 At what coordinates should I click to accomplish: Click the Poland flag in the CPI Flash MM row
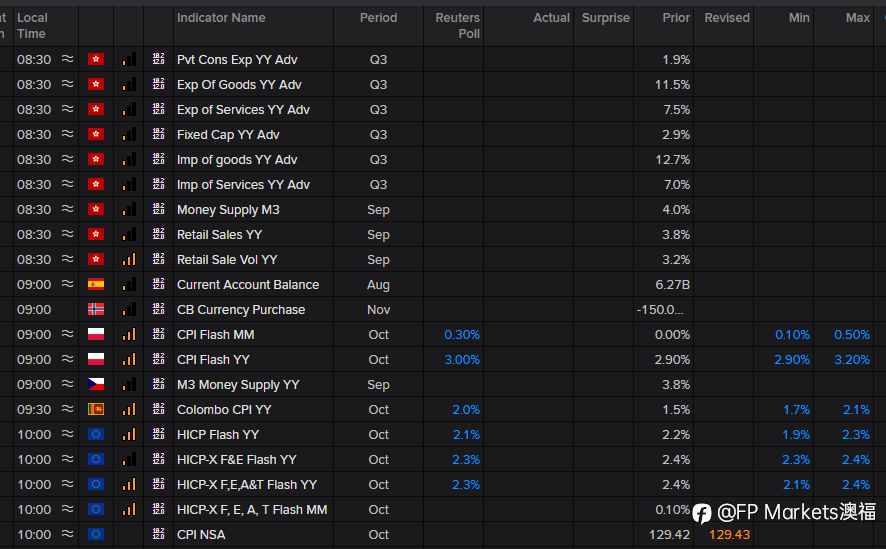96,335
